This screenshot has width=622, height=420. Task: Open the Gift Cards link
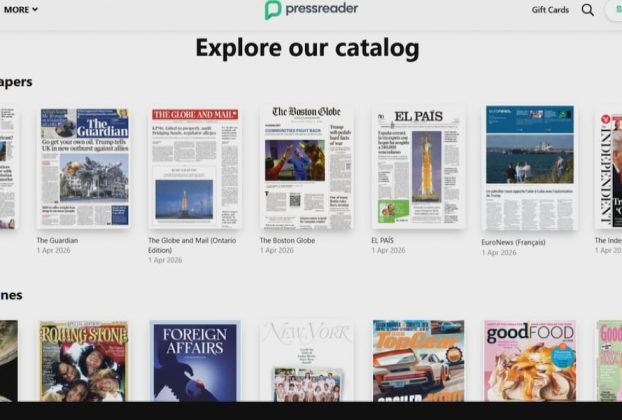tap(550, 10)
